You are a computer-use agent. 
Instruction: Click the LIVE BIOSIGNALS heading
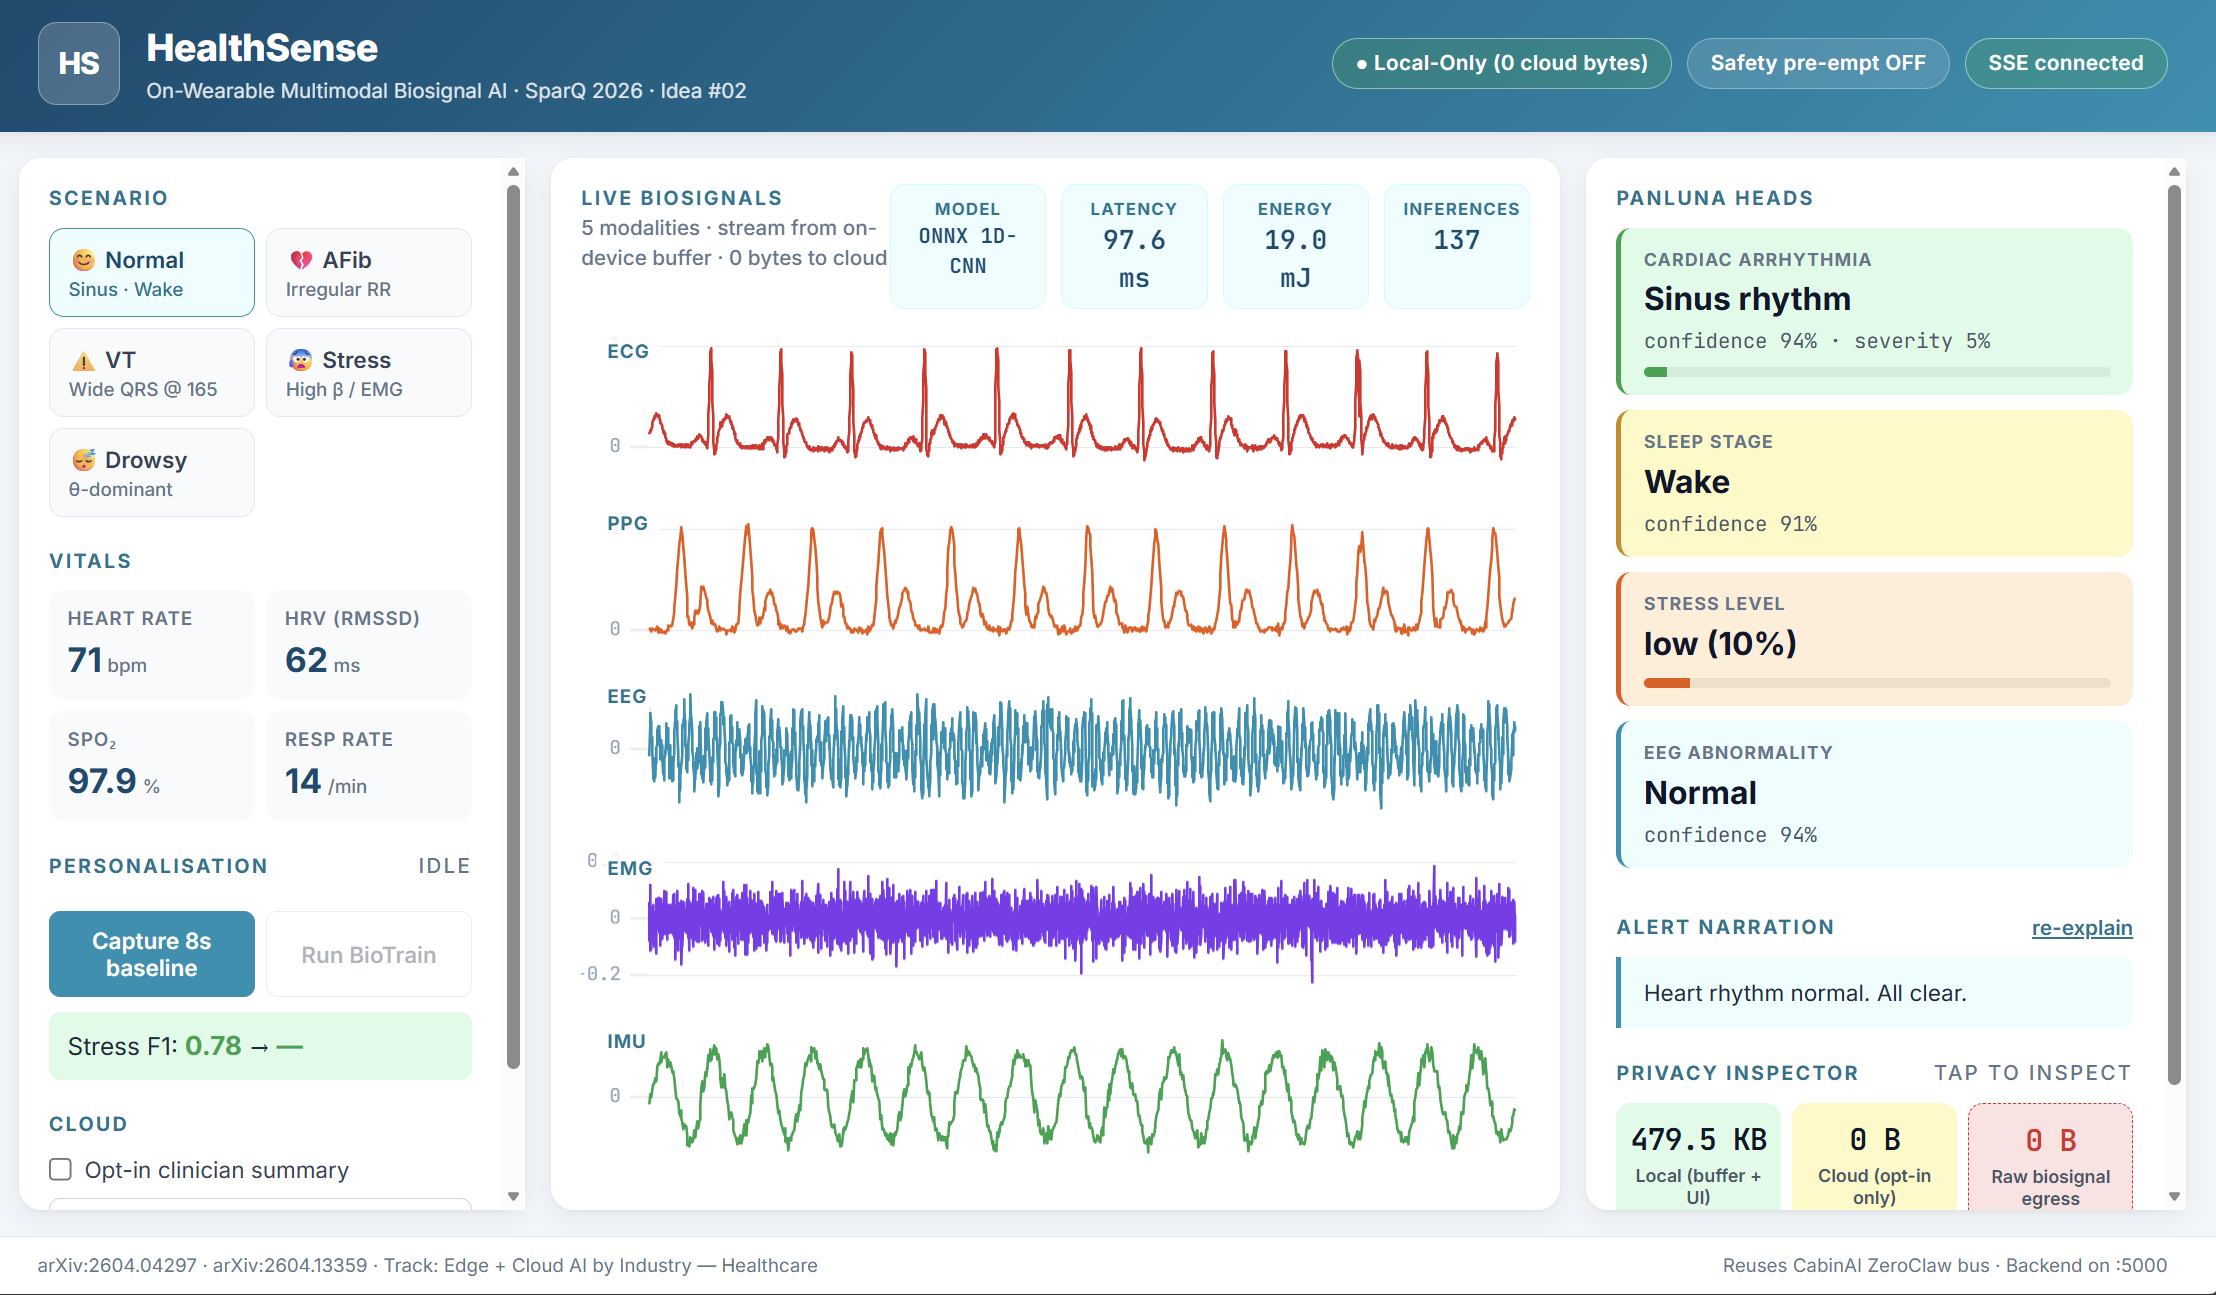coord(682,198)
